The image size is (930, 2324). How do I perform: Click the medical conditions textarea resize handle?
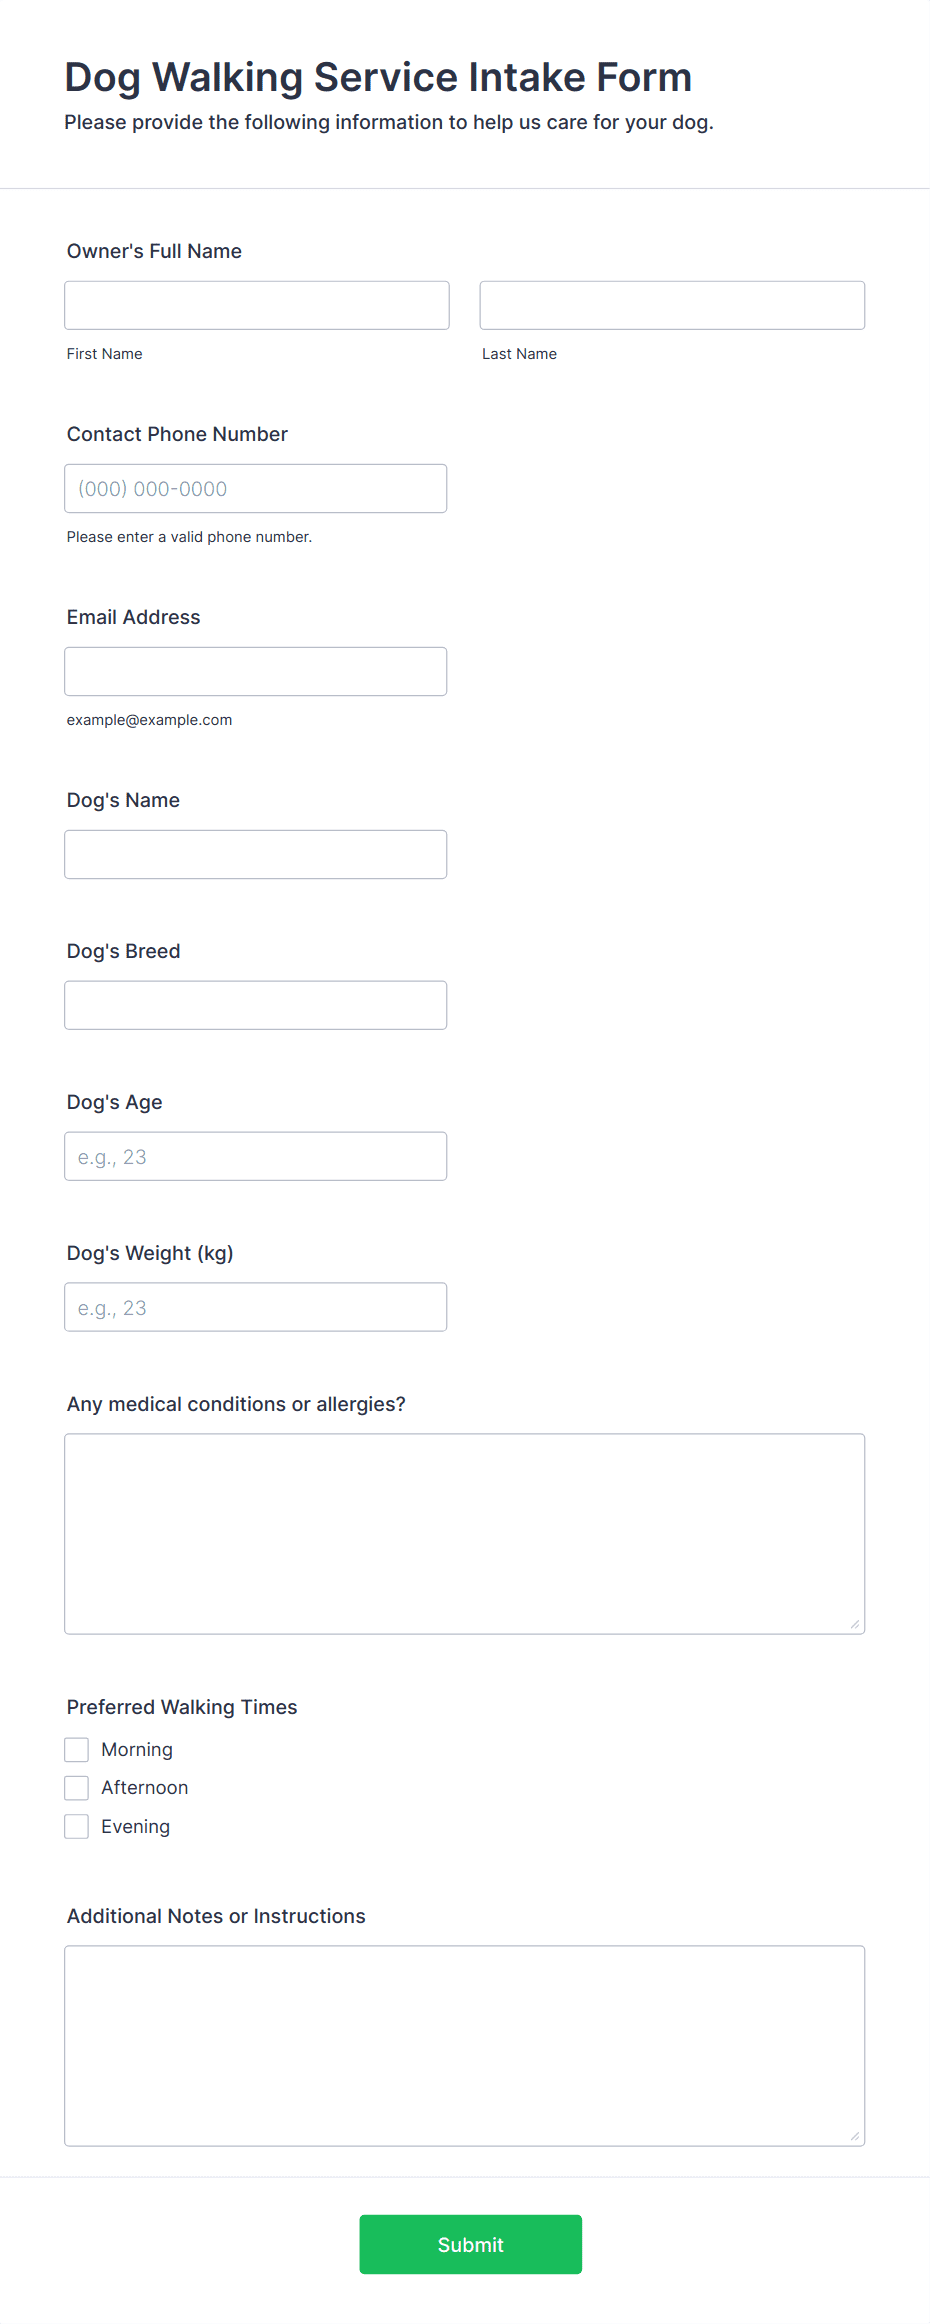coord(855,1624)
